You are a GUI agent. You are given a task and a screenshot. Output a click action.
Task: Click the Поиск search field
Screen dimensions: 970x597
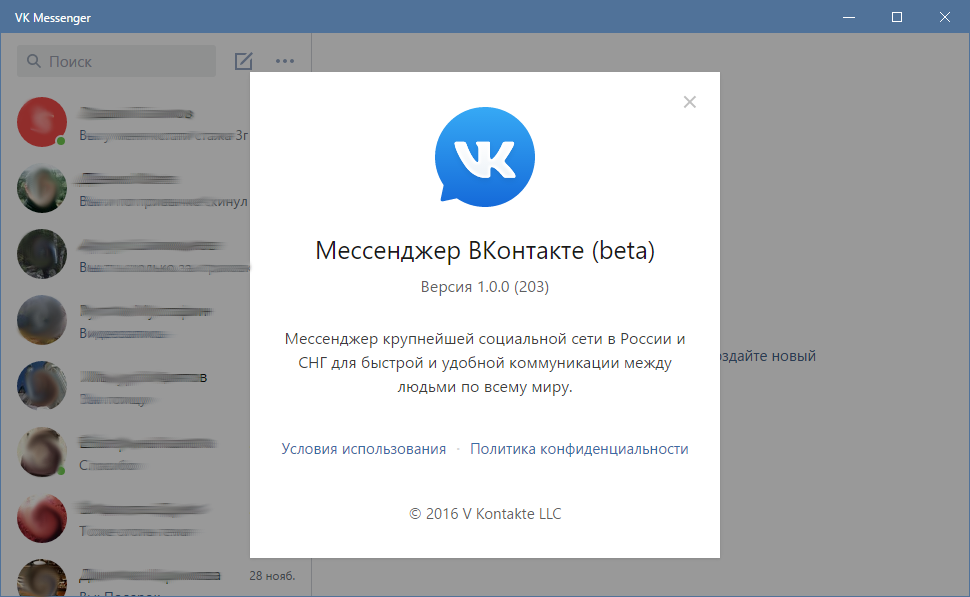tap(116, 61)
